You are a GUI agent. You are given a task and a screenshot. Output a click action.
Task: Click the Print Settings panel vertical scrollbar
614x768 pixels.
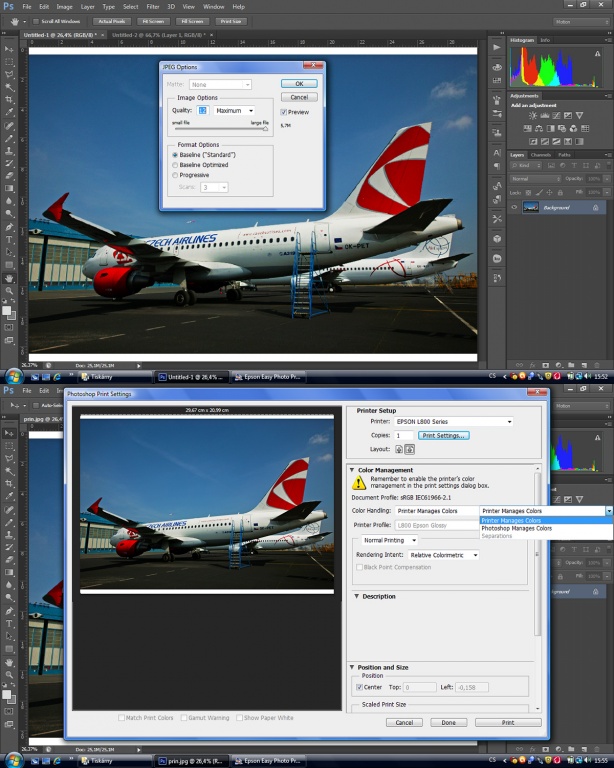(x=538, y=552)
